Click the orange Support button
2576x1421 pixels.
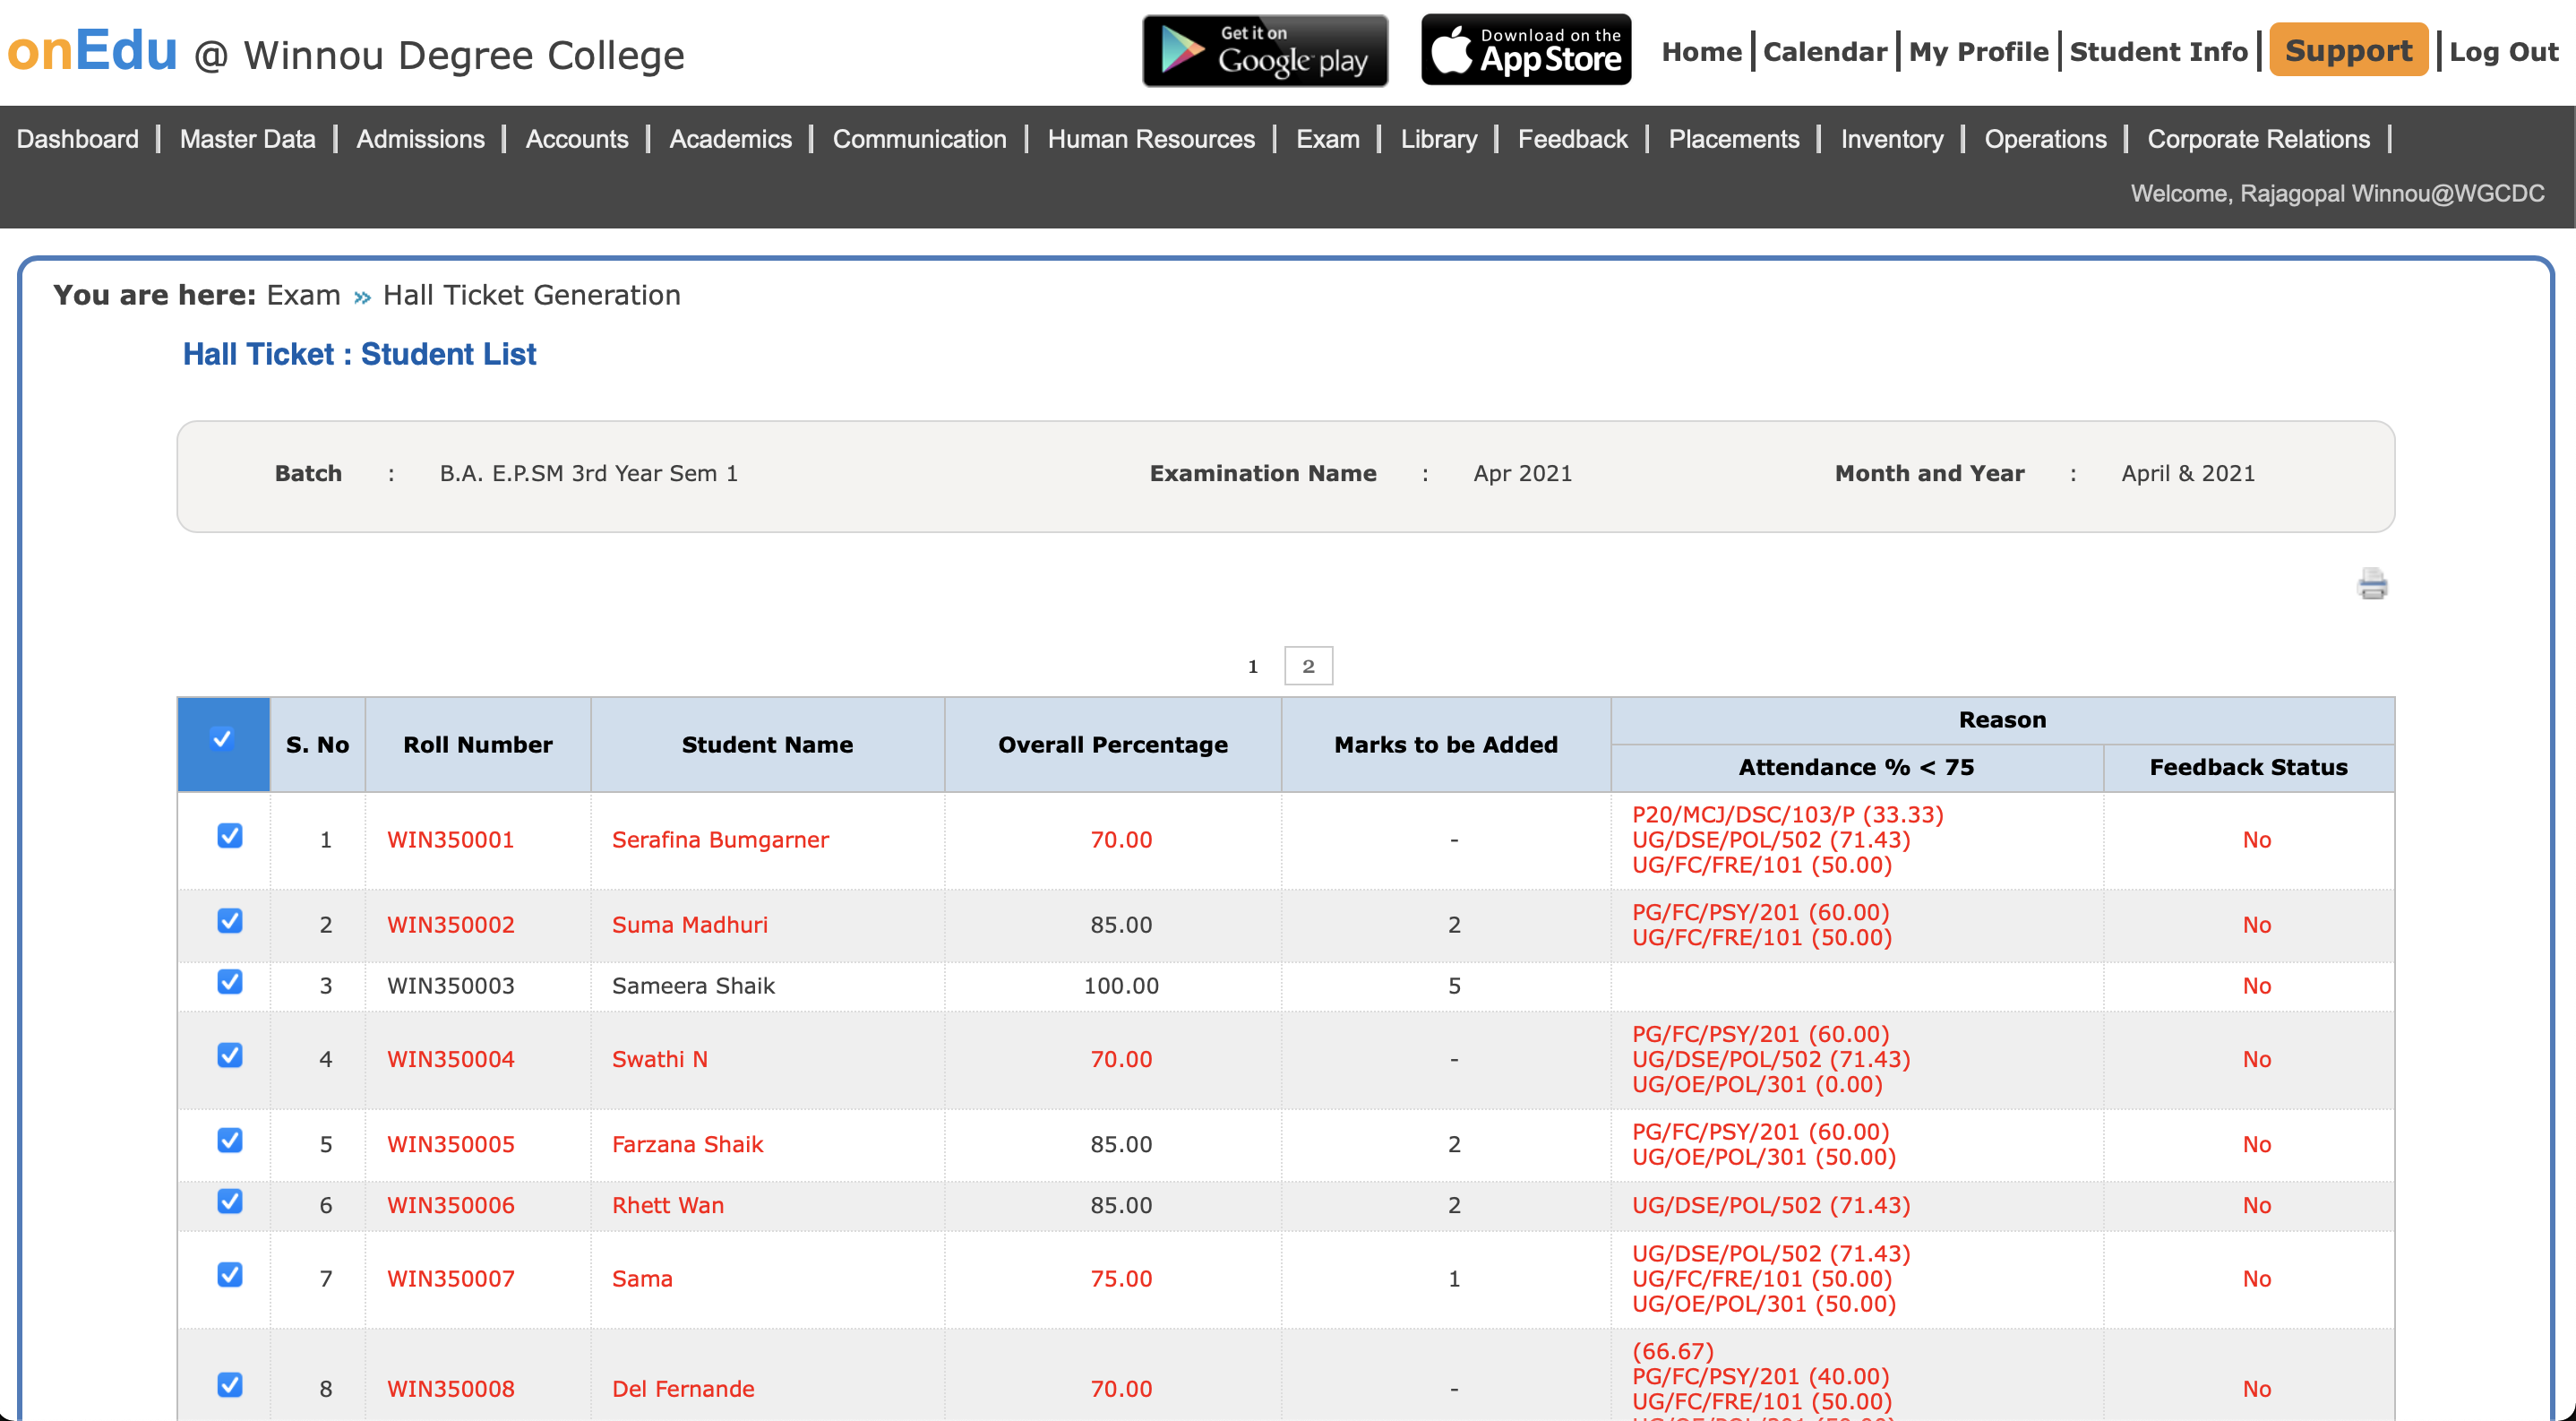click(x=2348, y=51)
